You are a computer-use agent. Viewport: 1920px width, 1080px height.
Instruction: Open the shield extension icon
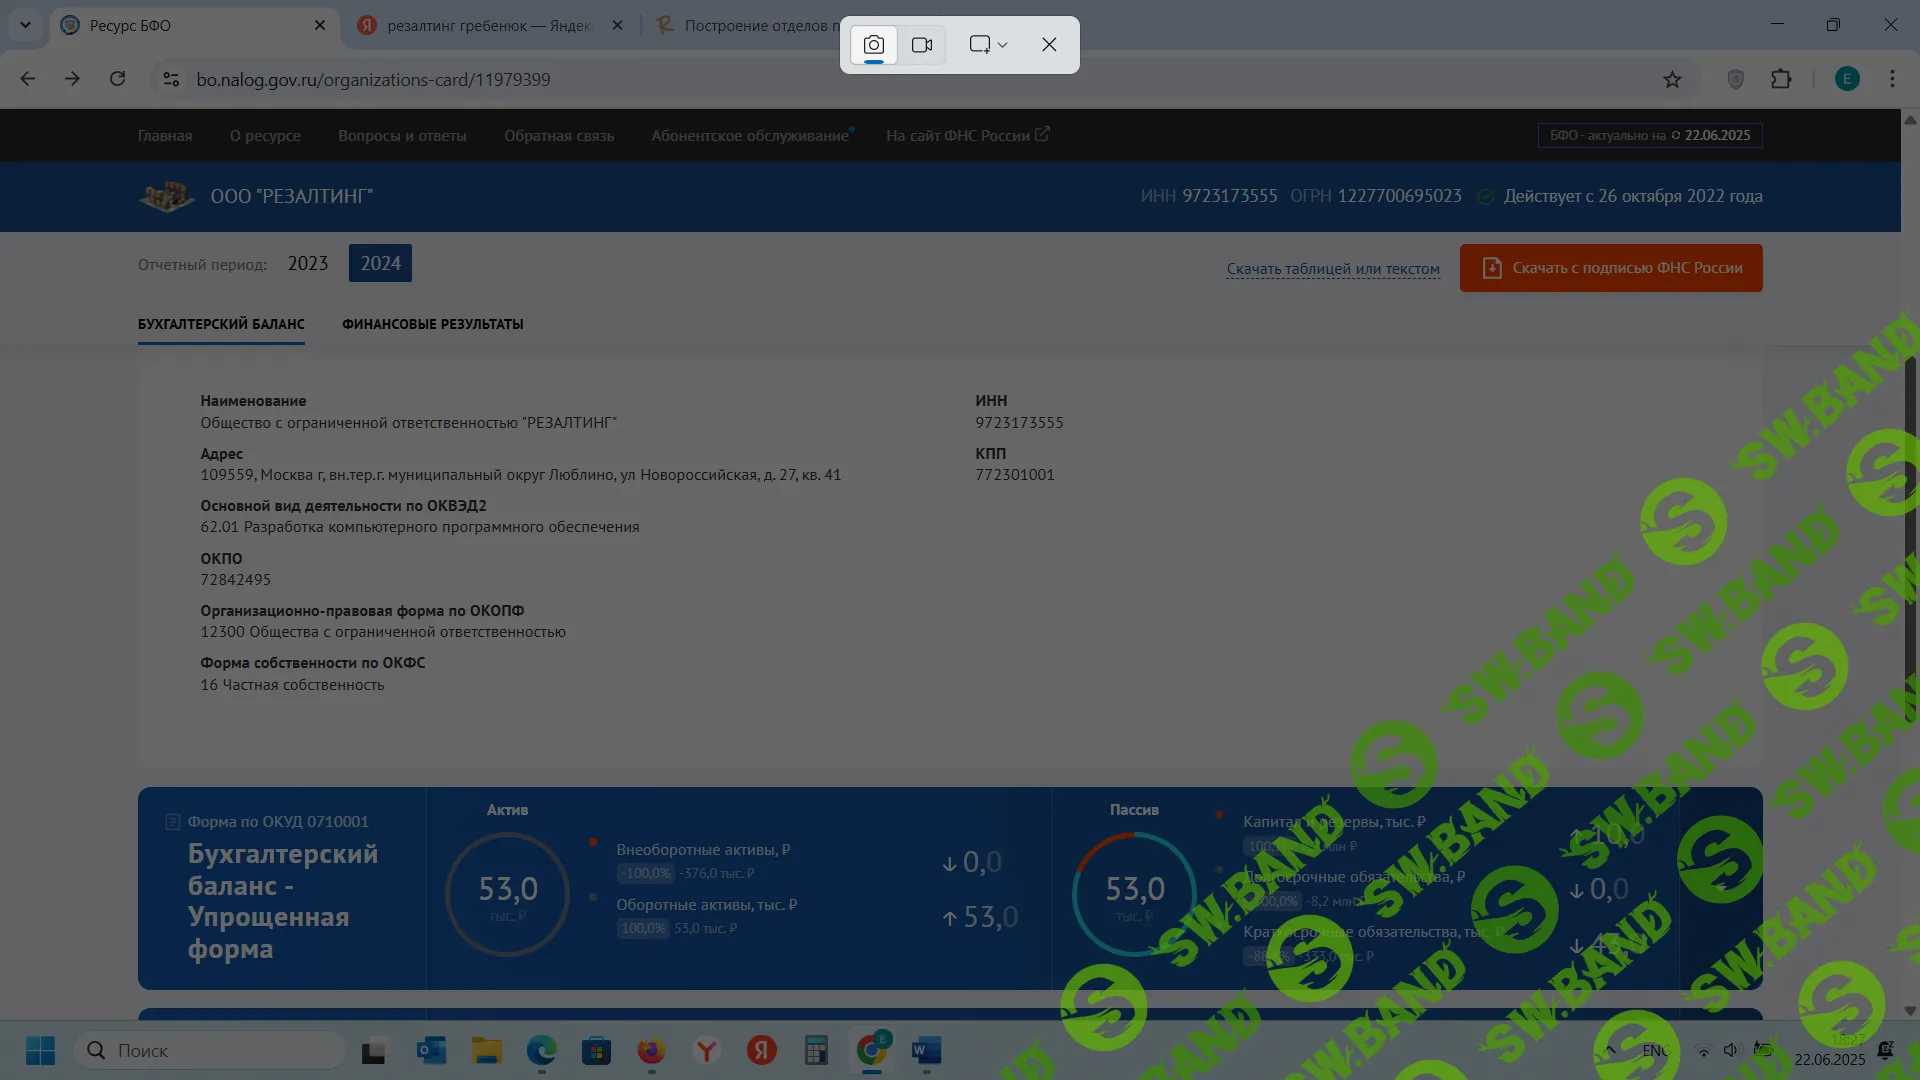point(1736,79)
